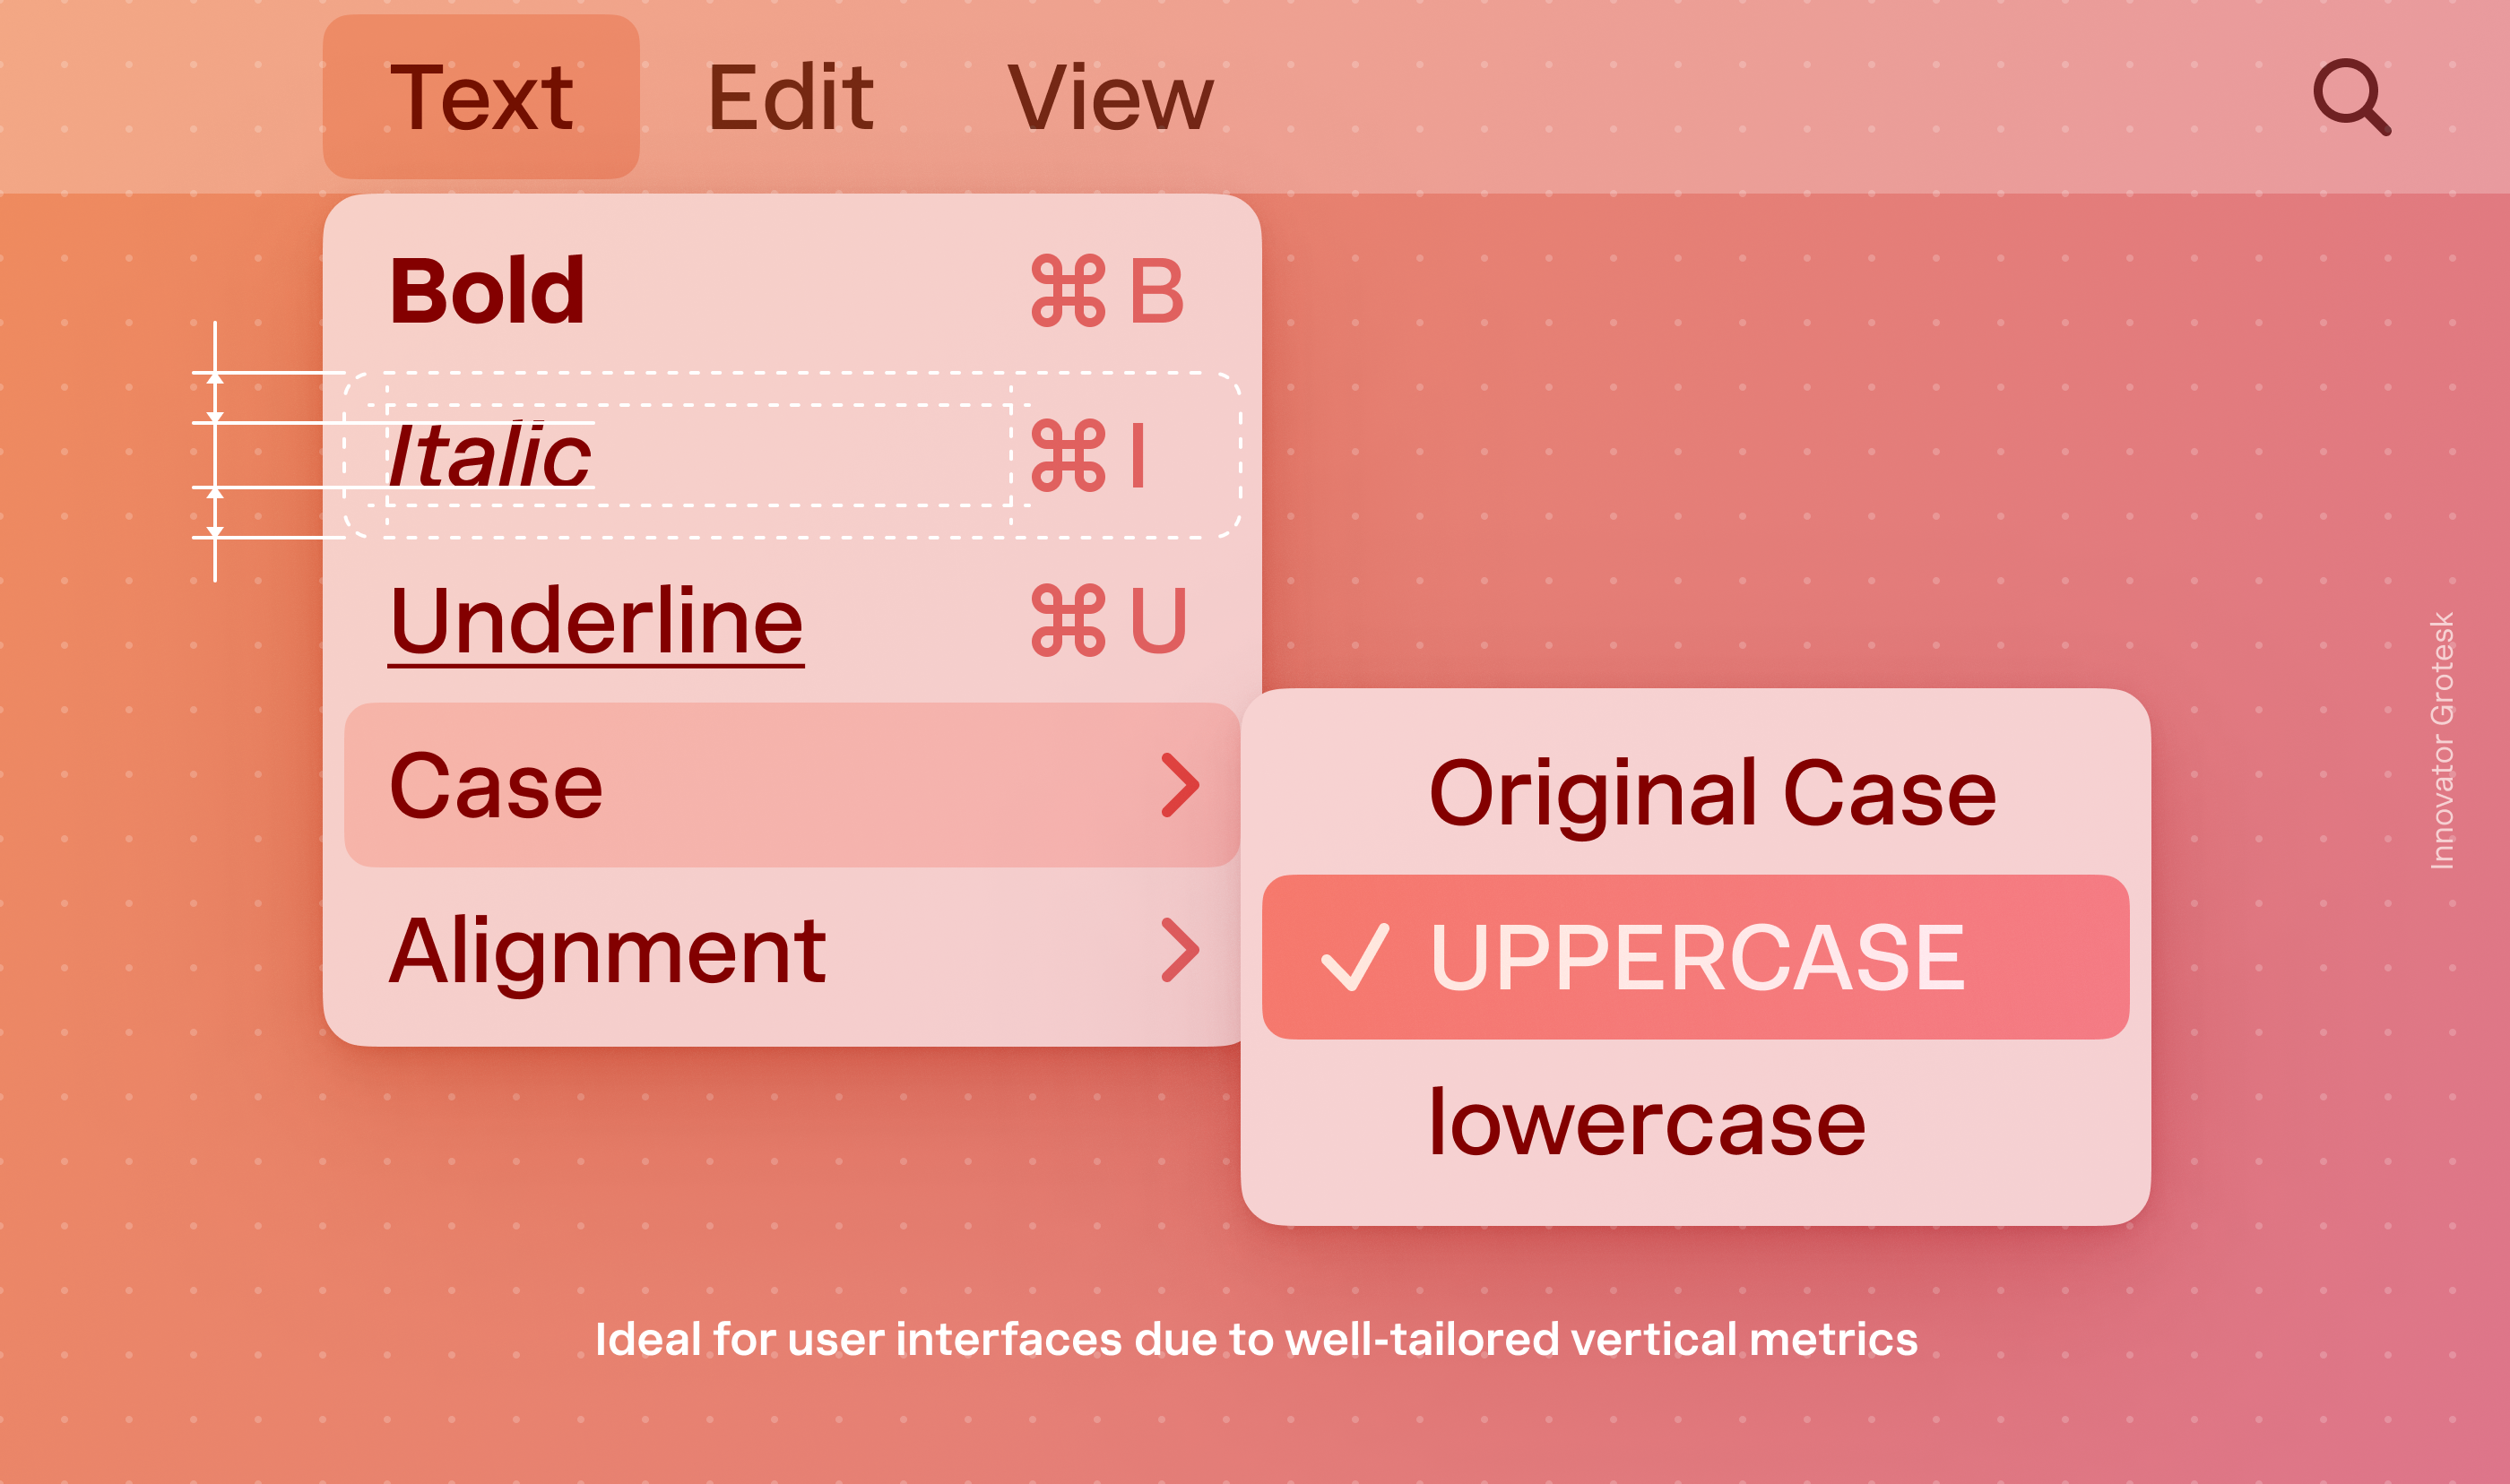Click the vertical Innovator Grotesk label
Screen dimensions: 2510x1484
2442,740
